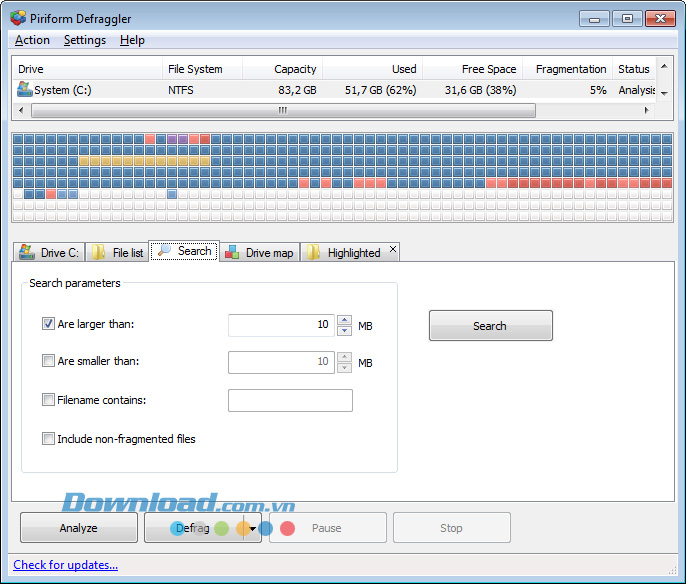Image resolution: width=686 pixels, height=584 pixels.
Task: Select the System (C:) drive row
Action: coord(334,90)
